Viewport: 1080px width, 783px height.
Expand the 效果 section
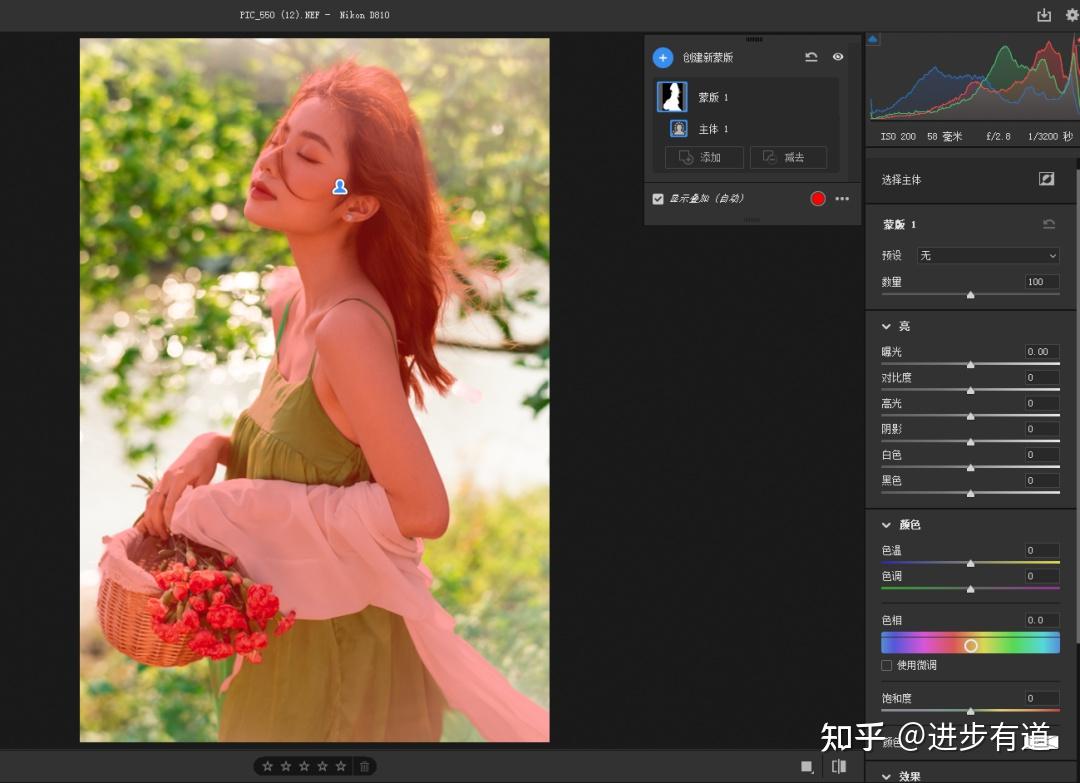pos(886,777)
